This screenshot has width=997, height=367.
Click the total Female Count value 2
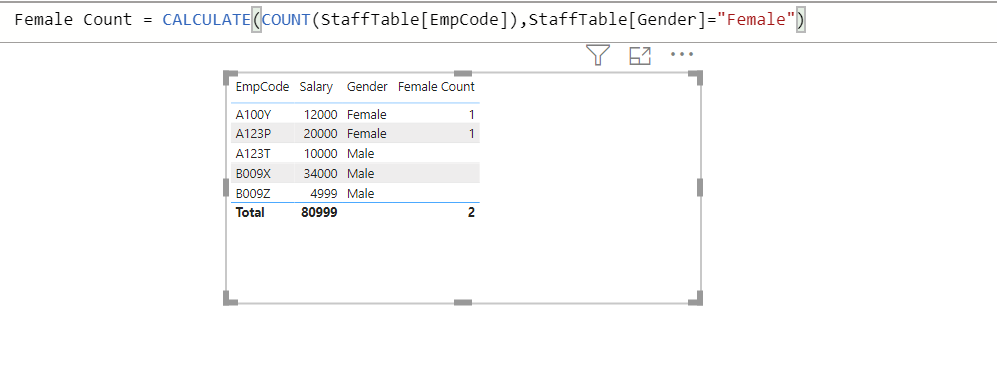471,212
